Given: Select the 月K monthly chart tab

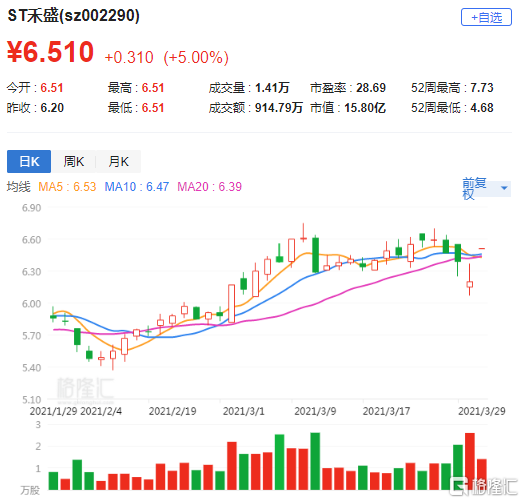Looking at the screenshot, I should (119, 161).
